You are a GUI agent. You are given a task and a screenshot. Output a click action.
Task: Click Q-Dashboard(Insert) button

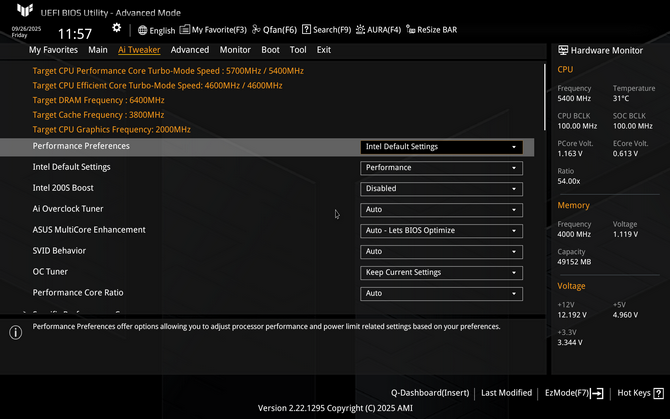[x=430, y=393]
